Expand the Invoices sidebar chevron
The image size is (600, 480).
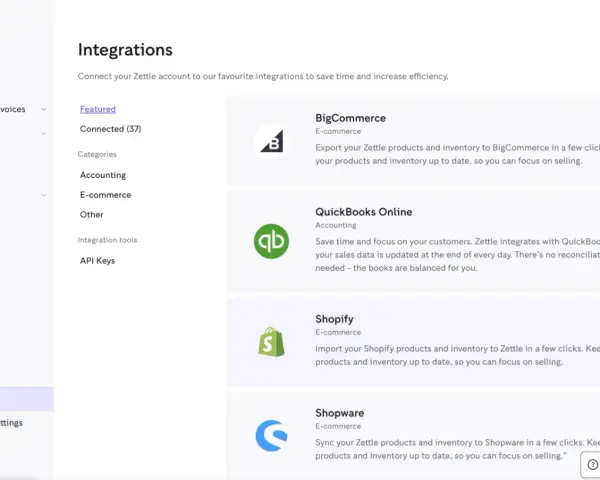(x=44, y=109)
